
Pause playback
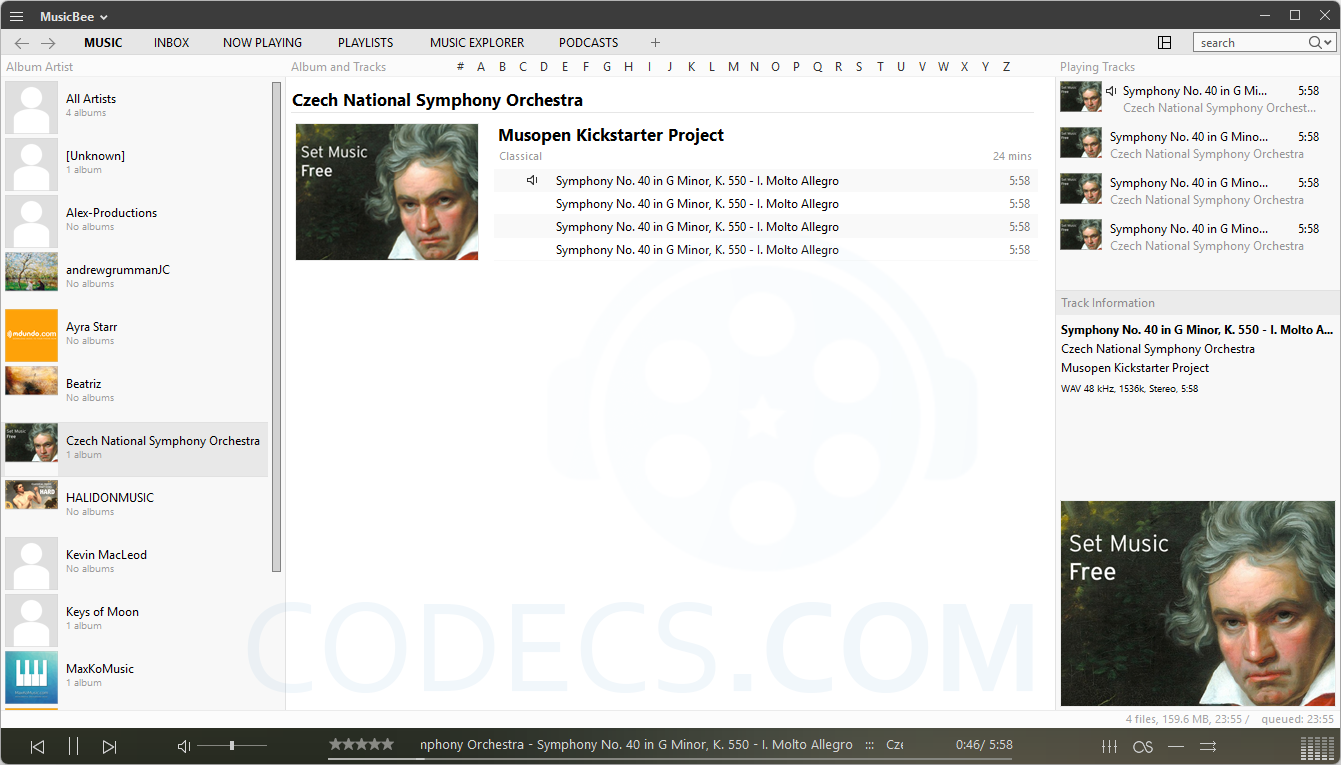[73, 746]
